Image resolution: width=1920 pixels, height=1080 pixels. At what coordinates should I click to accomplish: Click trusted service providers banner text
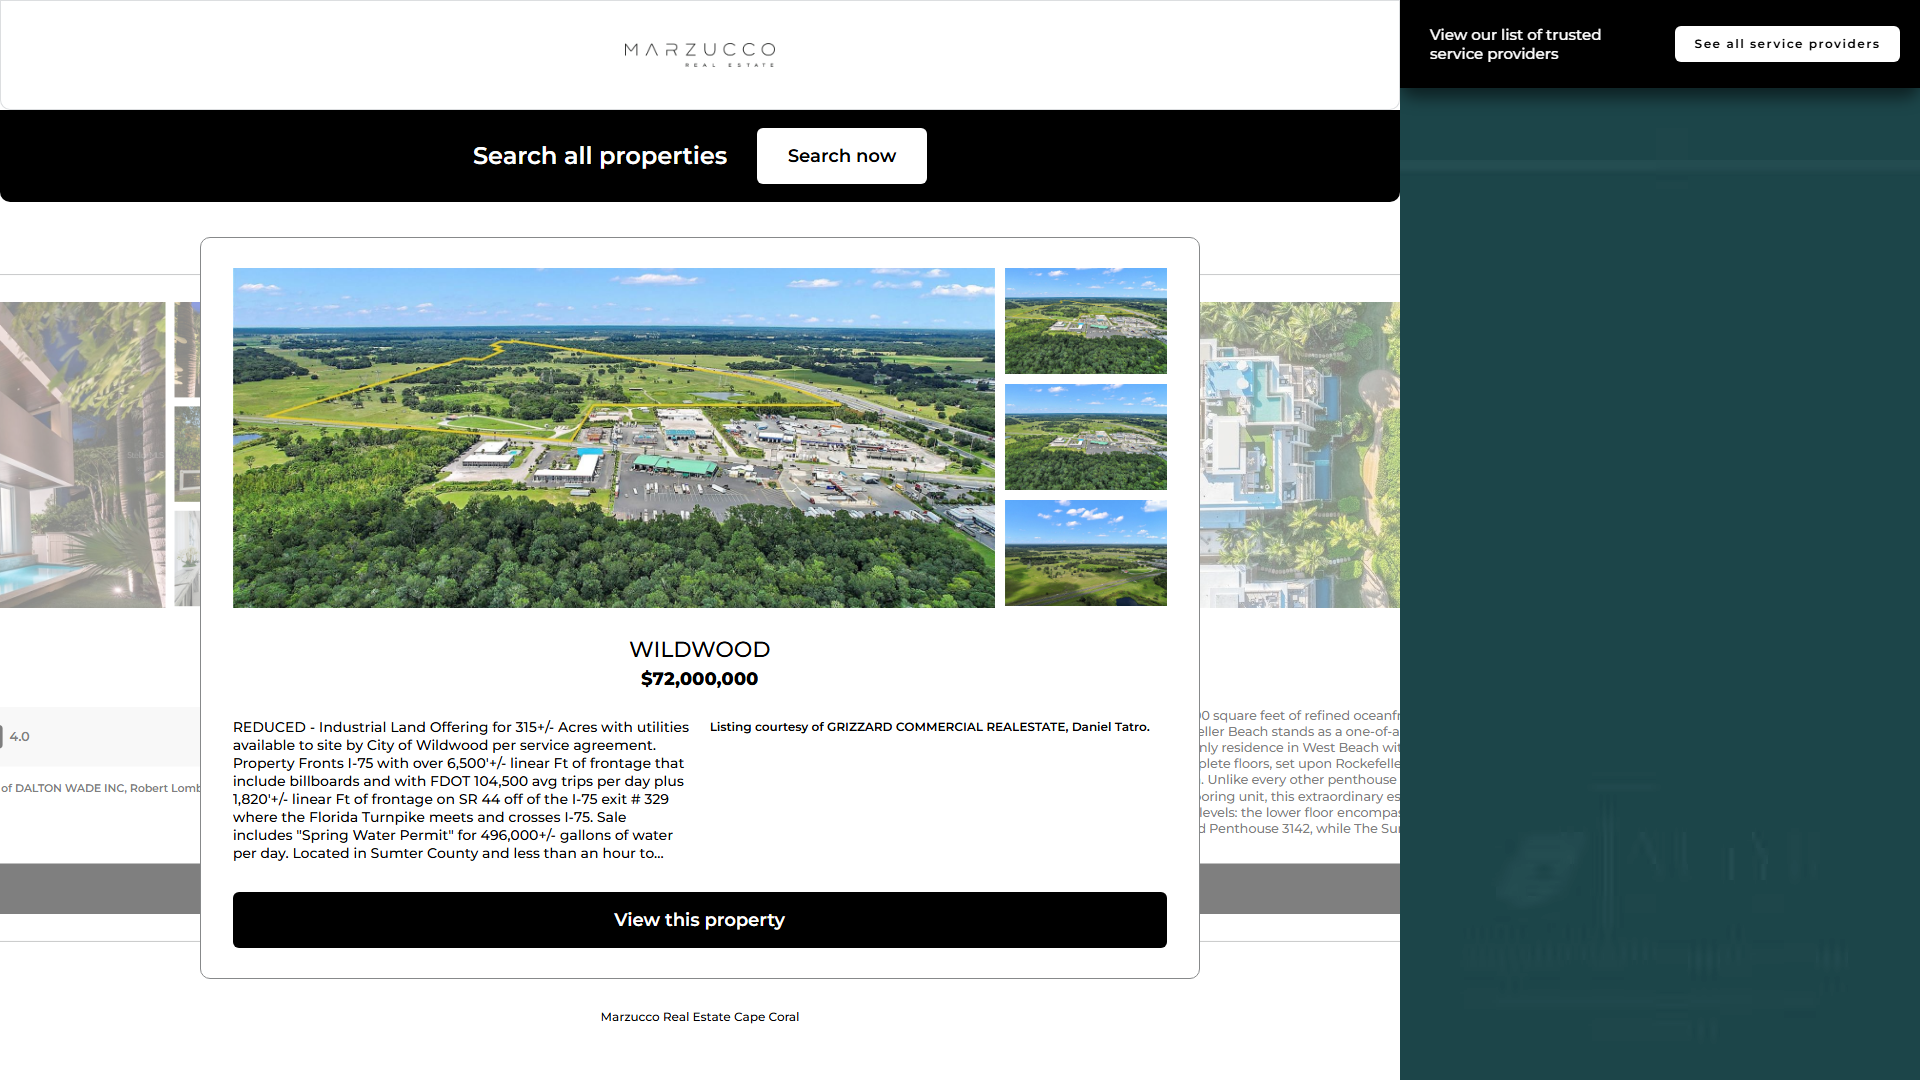coord(1514,44)
